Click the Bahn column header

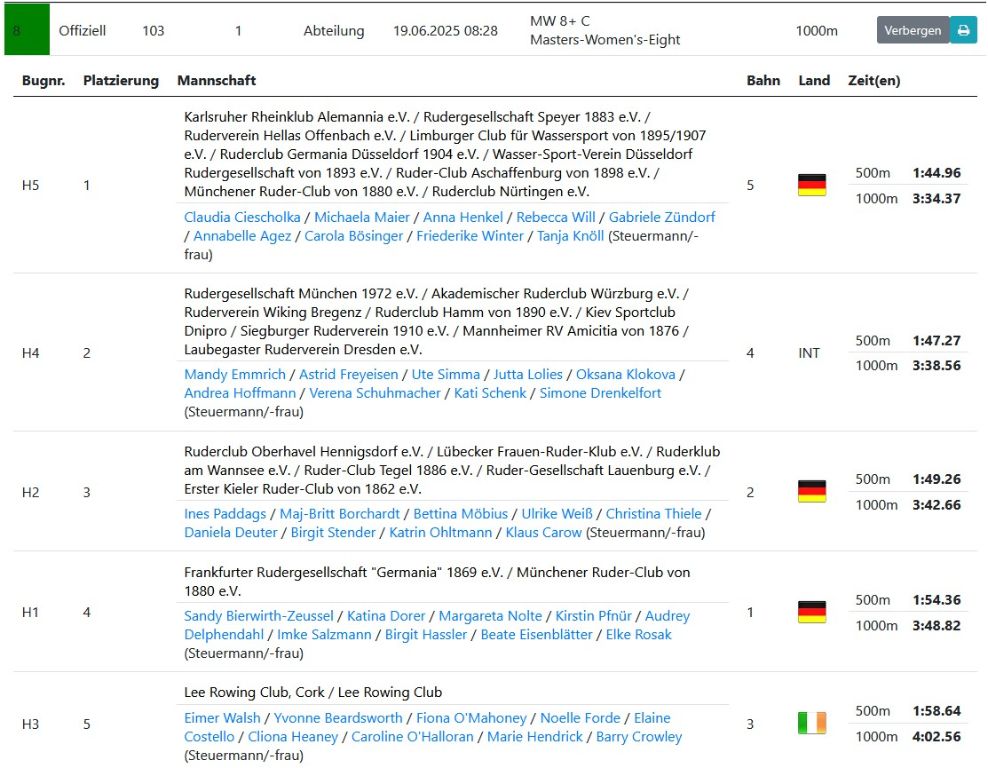[x=763, y=81]
